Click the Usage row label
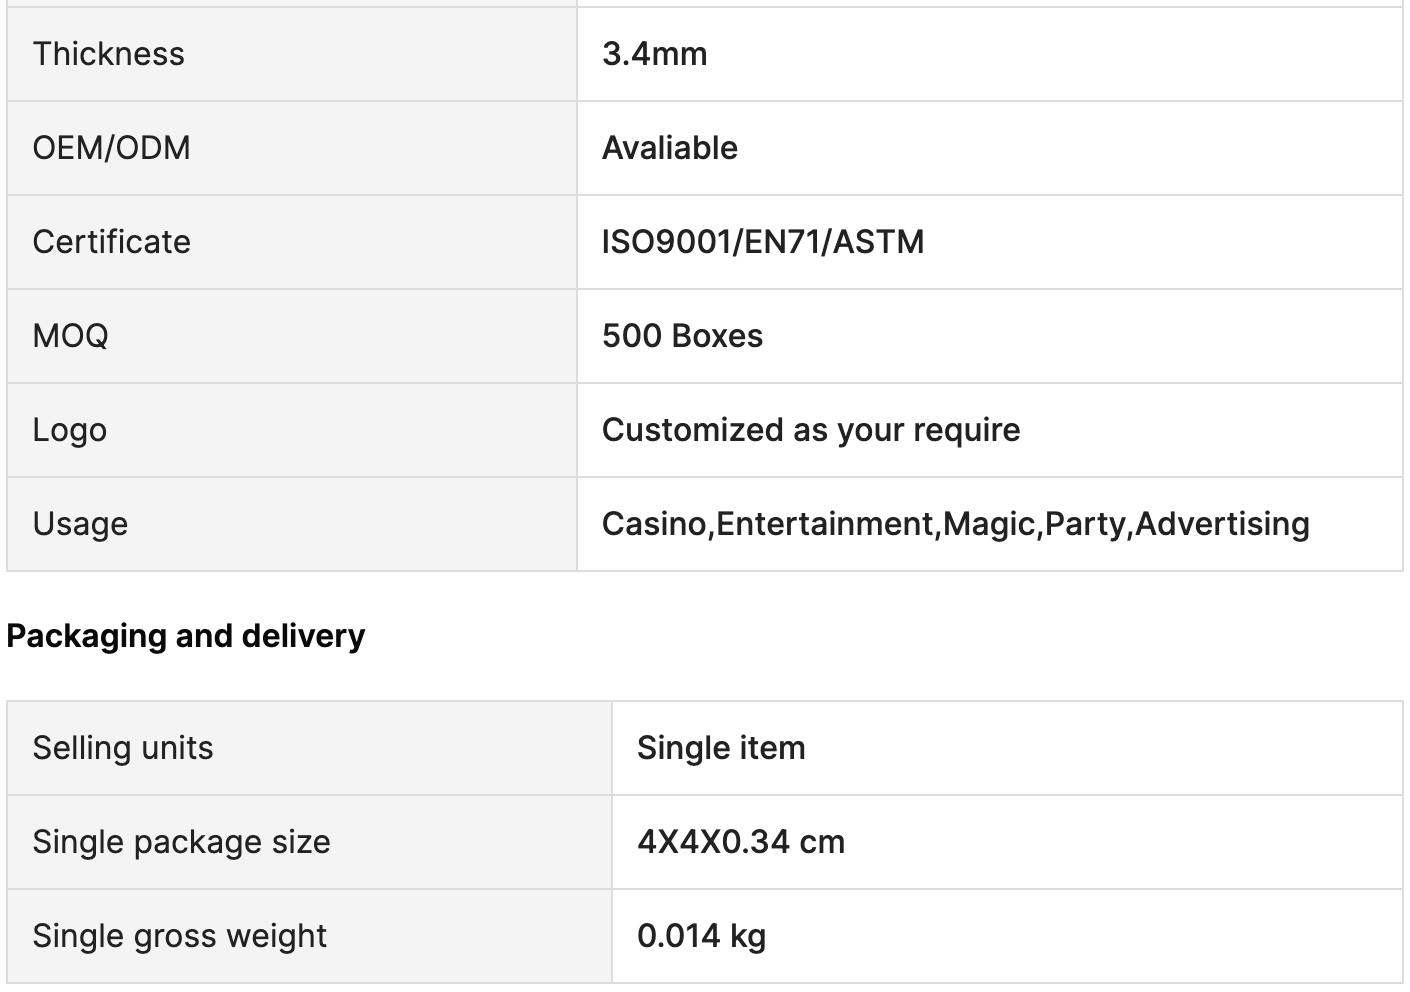This screenshot has height=992, width=1410. [80, 524]
